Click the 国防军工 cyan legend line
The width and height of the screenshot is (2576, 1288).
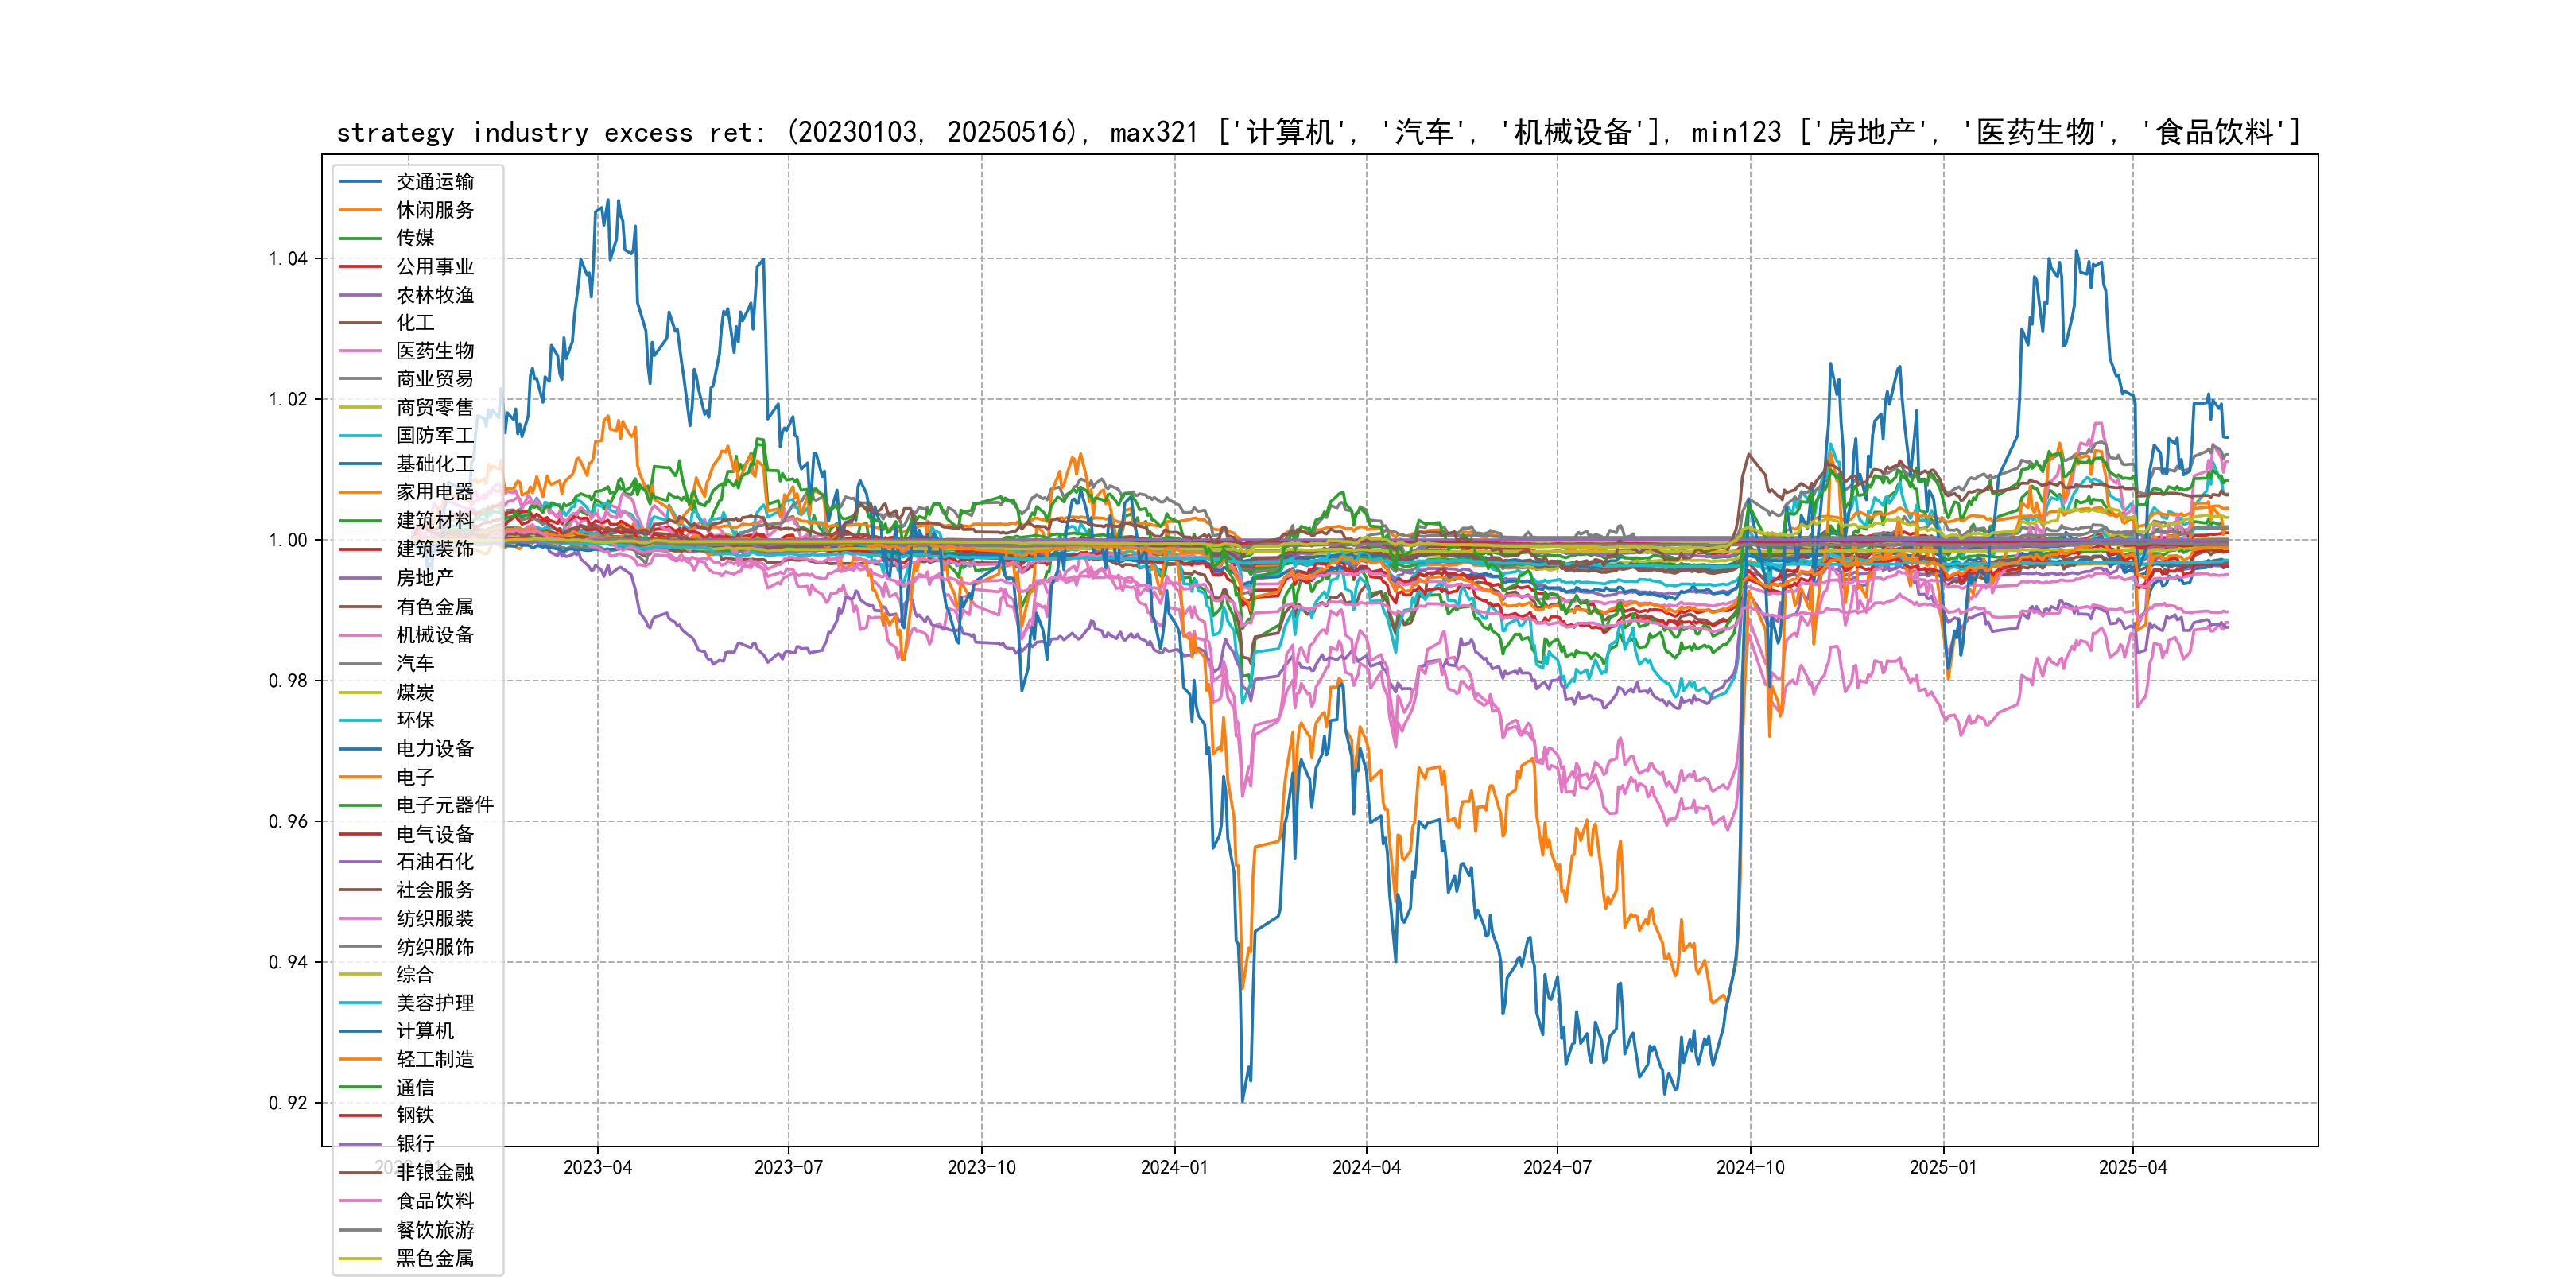tap(360, 436)
